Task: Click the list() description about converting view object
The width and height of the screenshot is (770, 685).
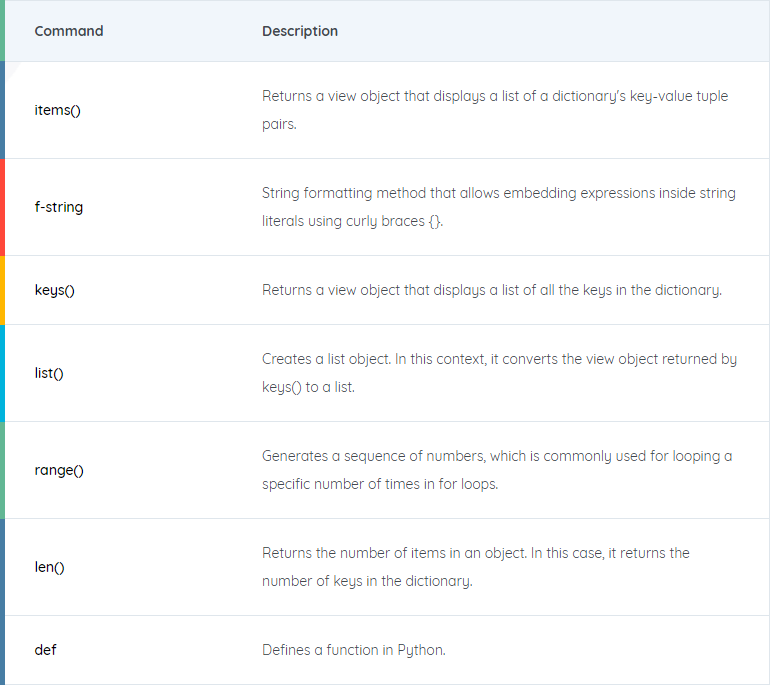Action: (x=499, y=373)
